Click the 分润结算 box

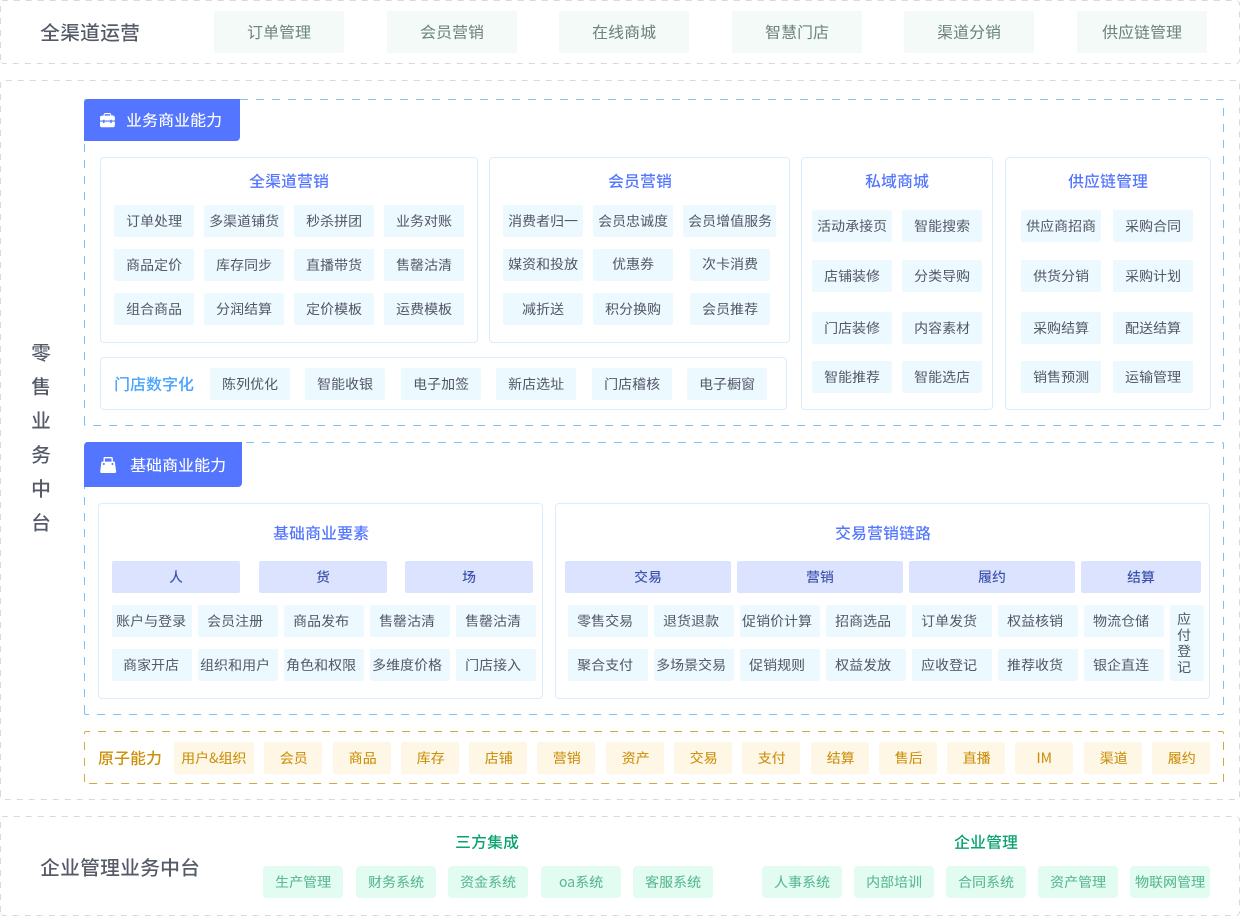pyautogui.click(x=244, y=309)
